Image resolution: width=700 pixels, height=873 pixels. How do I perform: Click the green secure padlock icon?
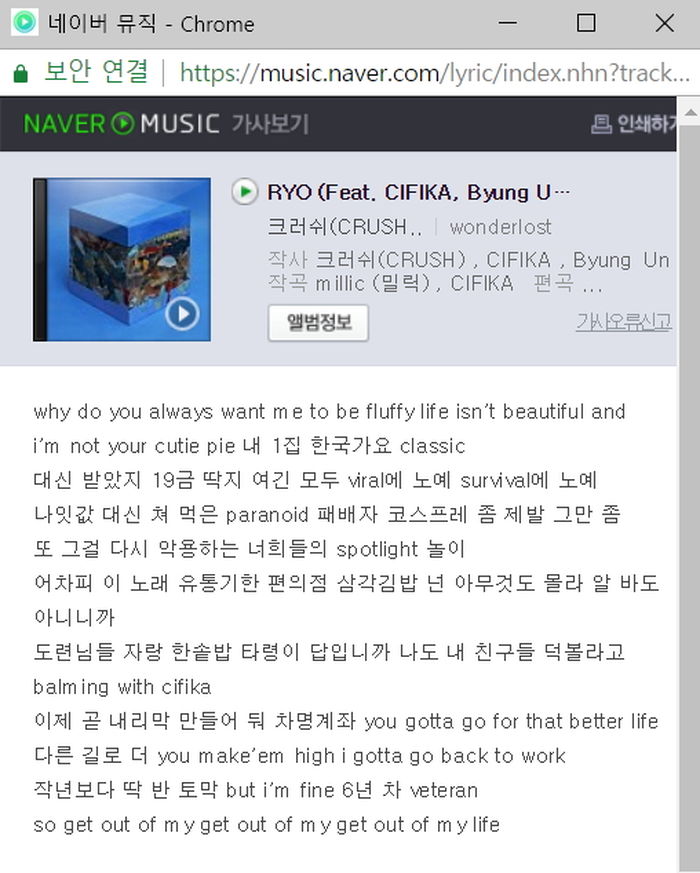21,73
